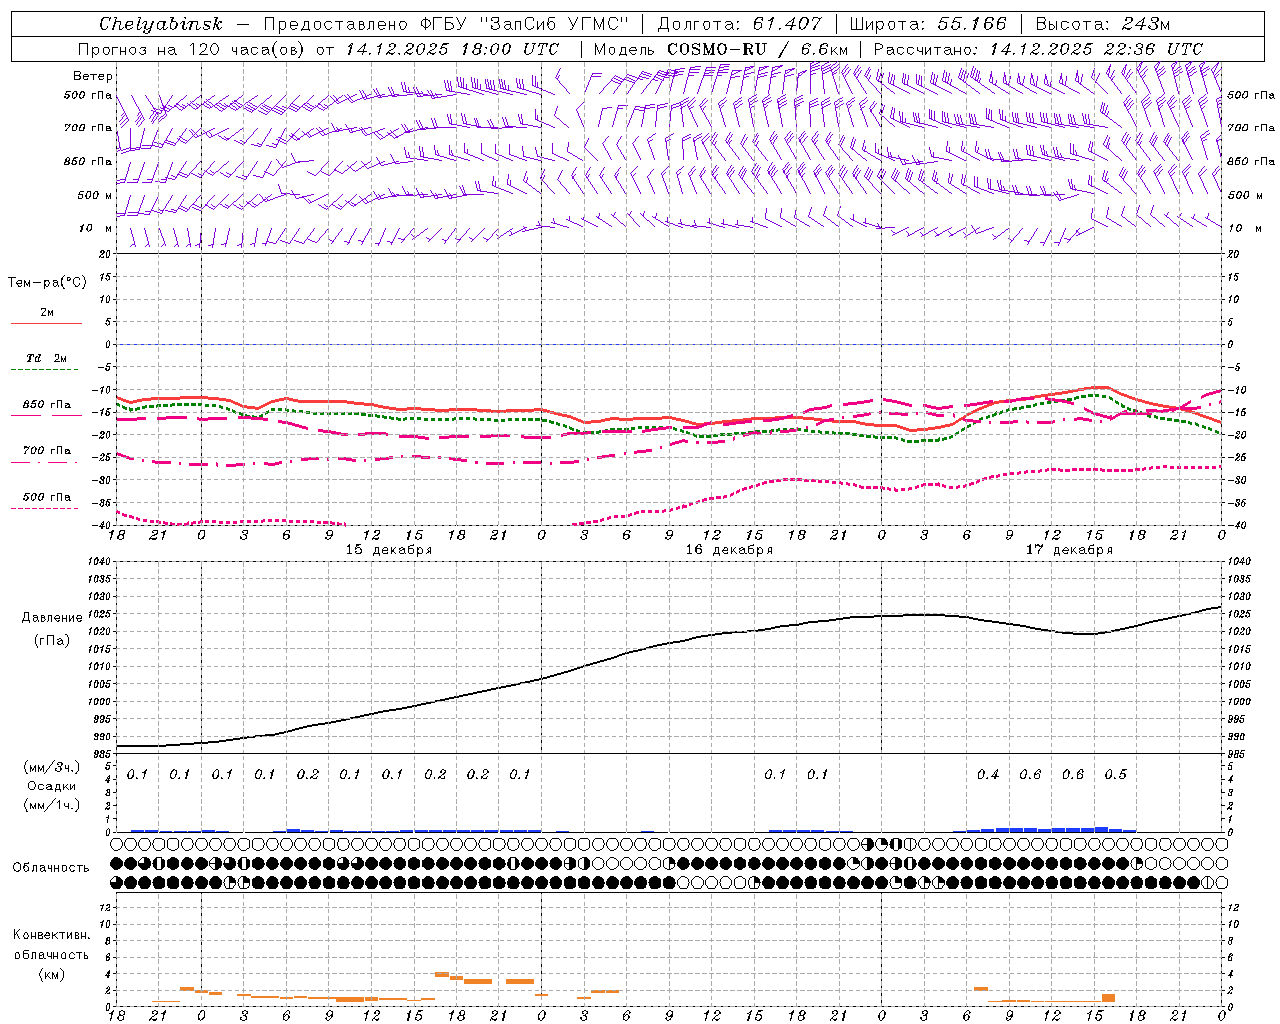This screenshot has width=1280, height=1024.
Task: Click the 'Td 2м' dew point legend entry
Action: pos(47,358)
